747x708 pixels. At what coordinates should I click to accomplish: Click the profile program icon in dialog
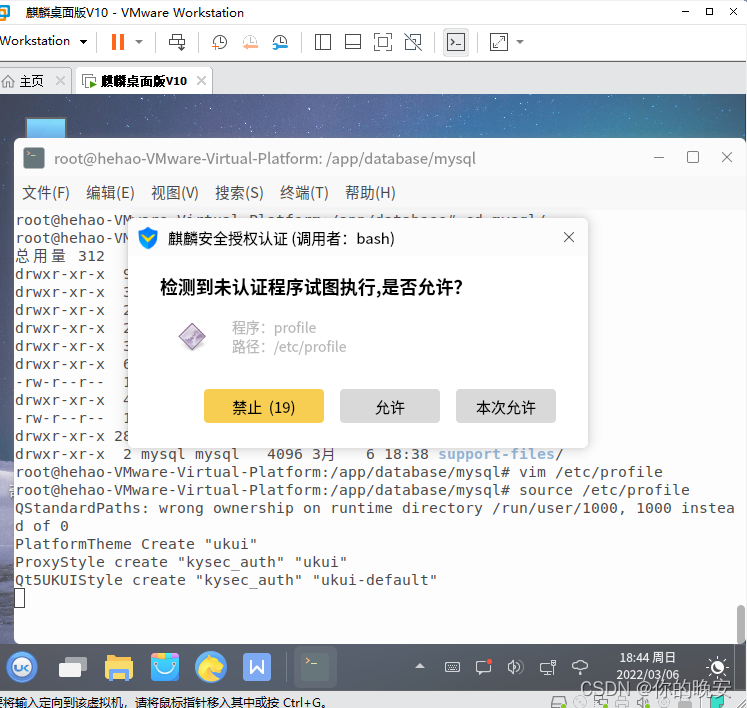(x=192, y=336)
